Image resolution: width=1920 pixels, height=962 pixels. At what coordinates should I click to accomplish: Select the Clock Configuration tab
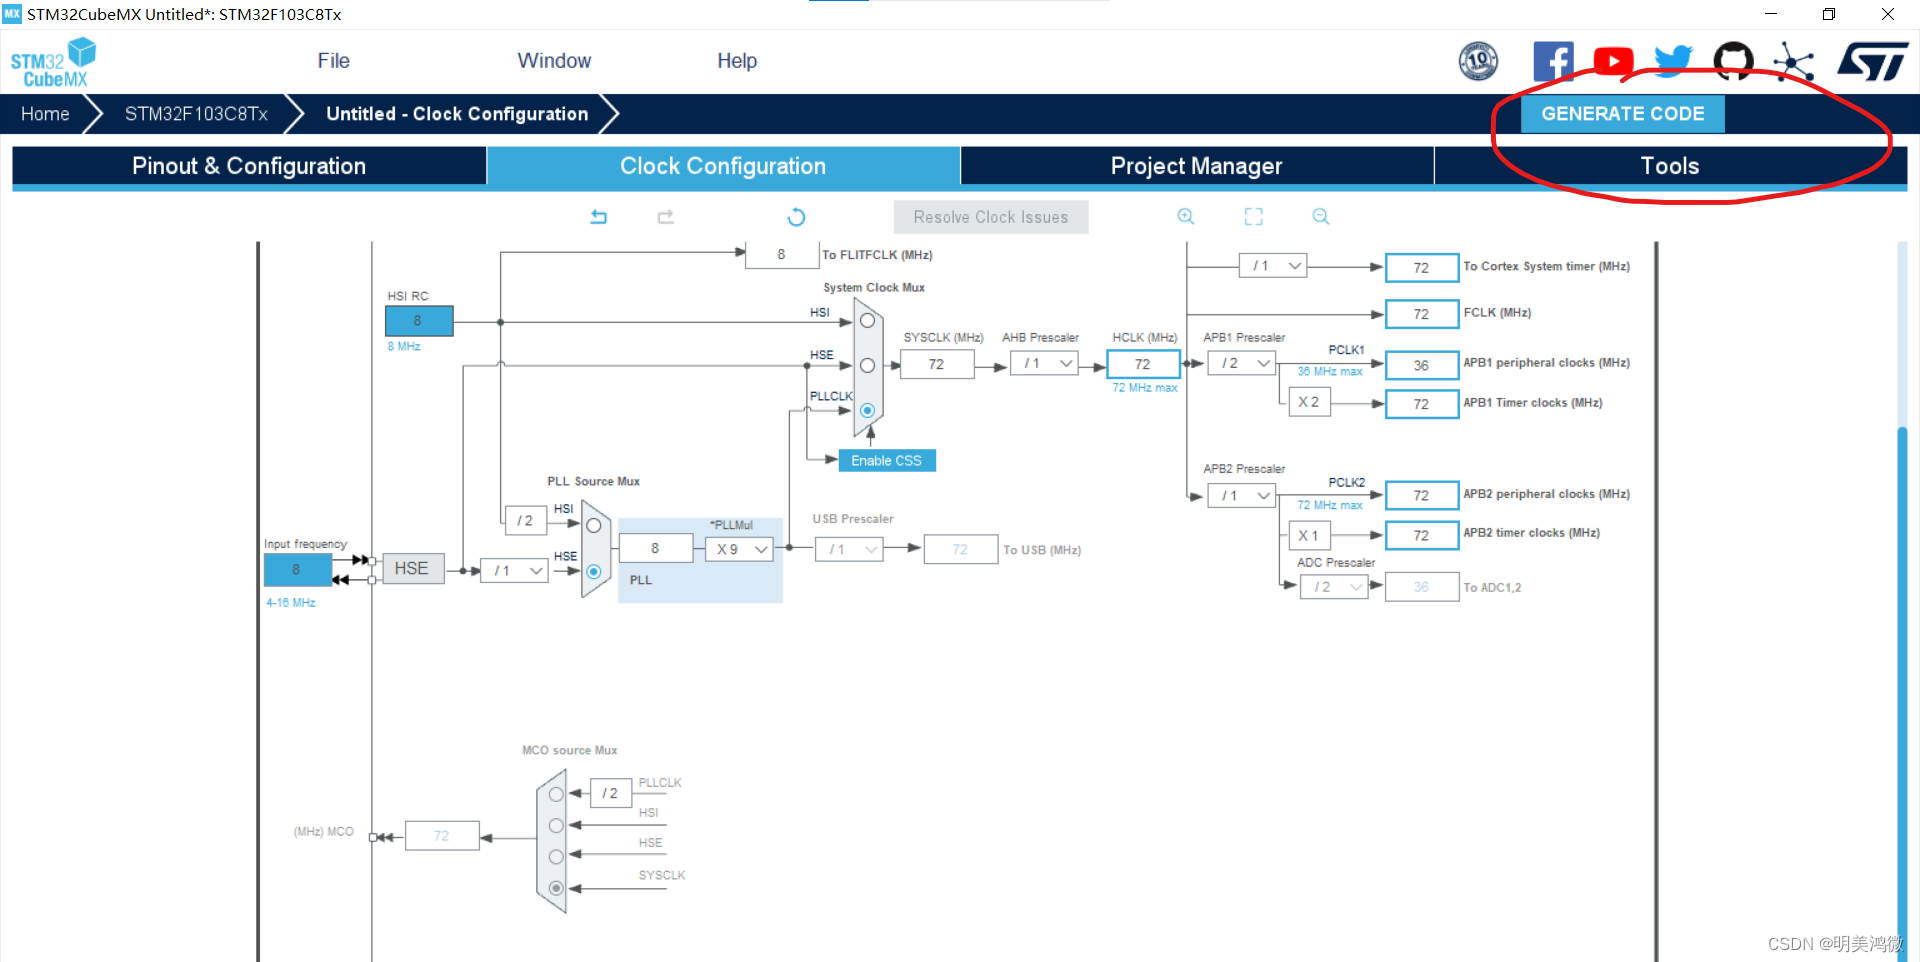(x=723, y=166)
